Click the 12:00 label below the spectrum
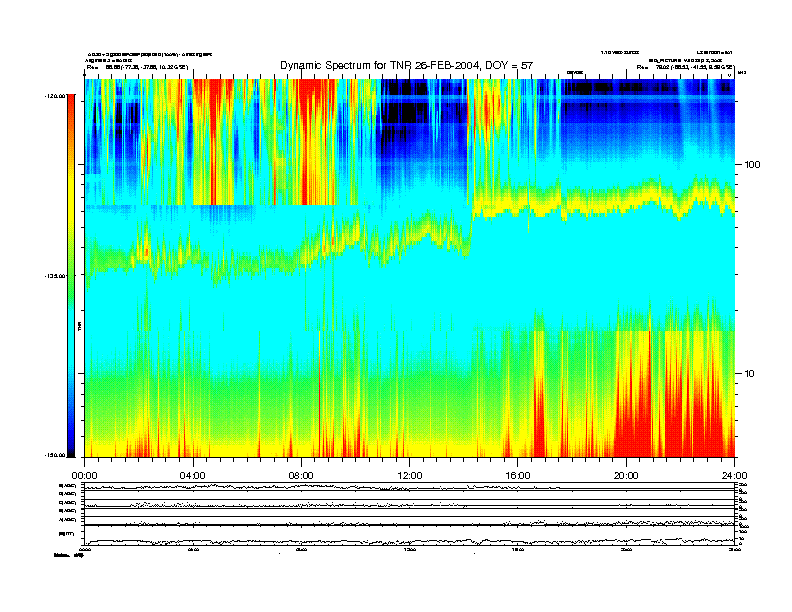Viewport: 792px width, 612px height. coord(410,476)
